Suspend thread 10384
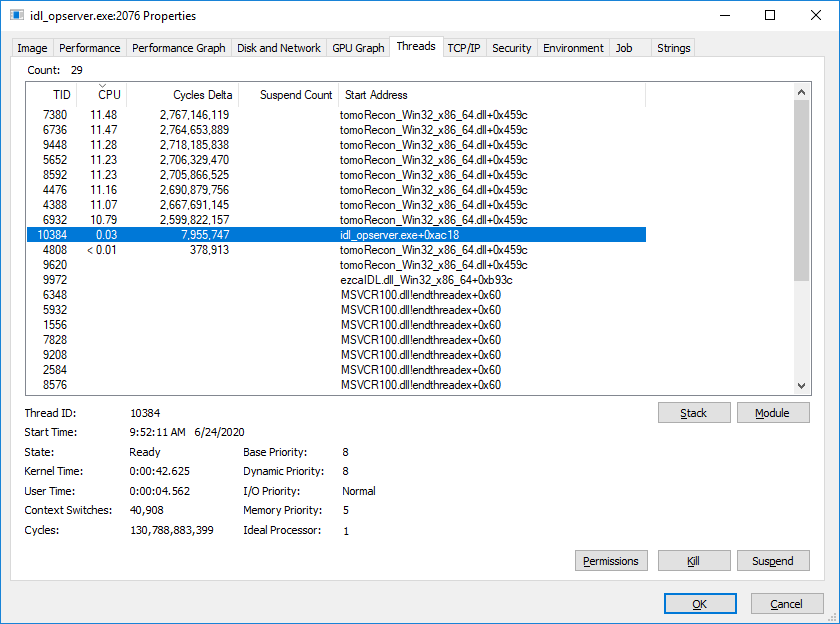 click(x=773, y=560)
